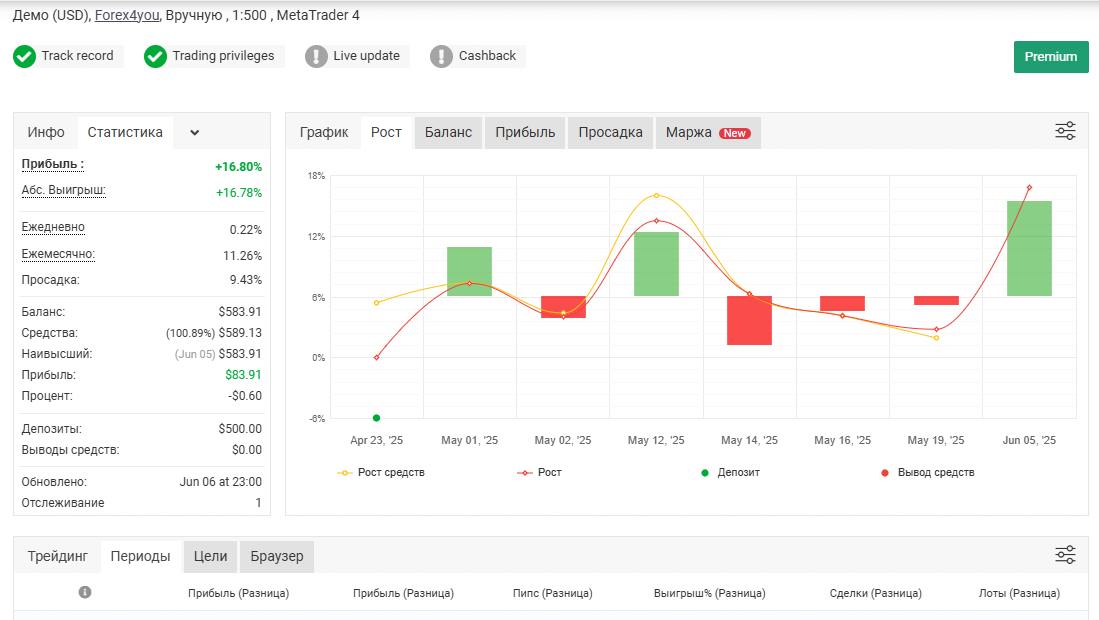Open chart settings sliders icon
The image size is (1099, 620).
coord(1065,131)
